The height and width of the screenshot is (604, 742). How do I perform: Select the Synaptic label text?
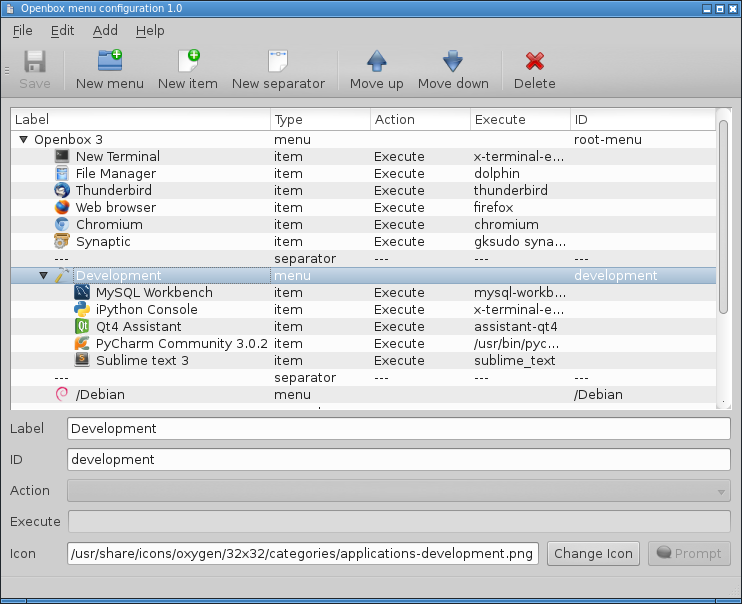[x=103, y=242]
